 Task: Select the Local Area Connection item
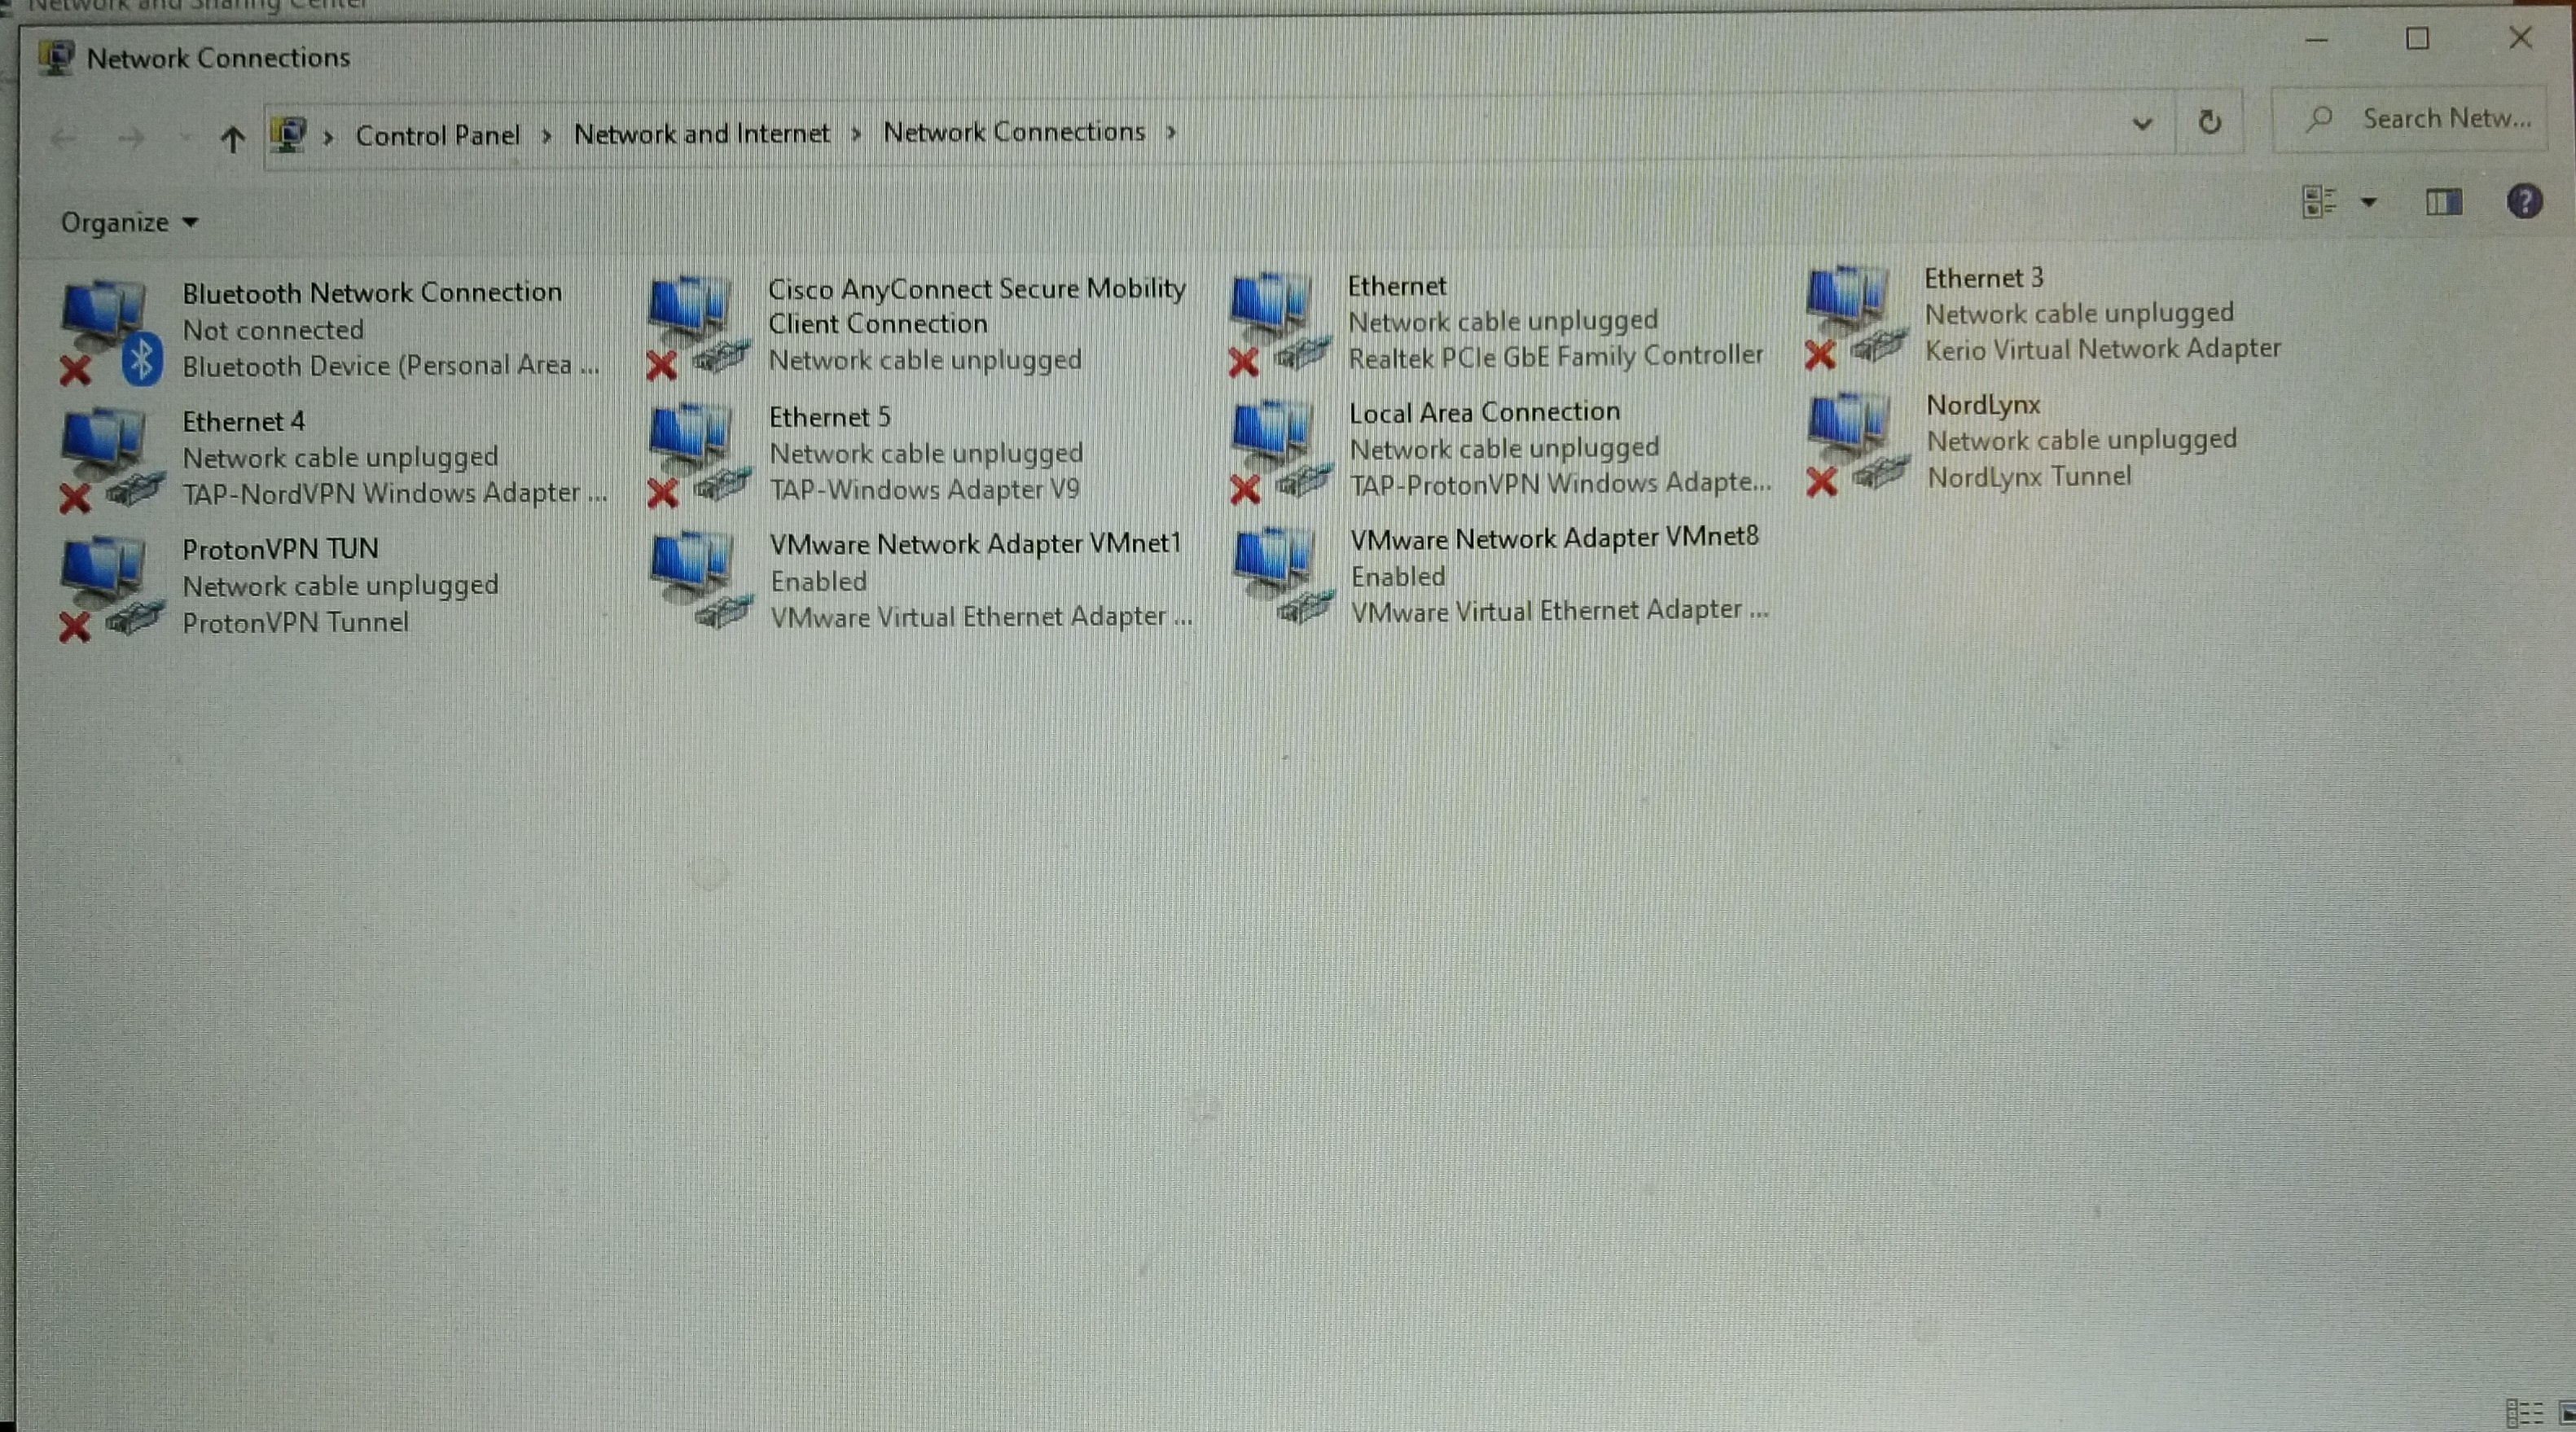point(1483,412)
